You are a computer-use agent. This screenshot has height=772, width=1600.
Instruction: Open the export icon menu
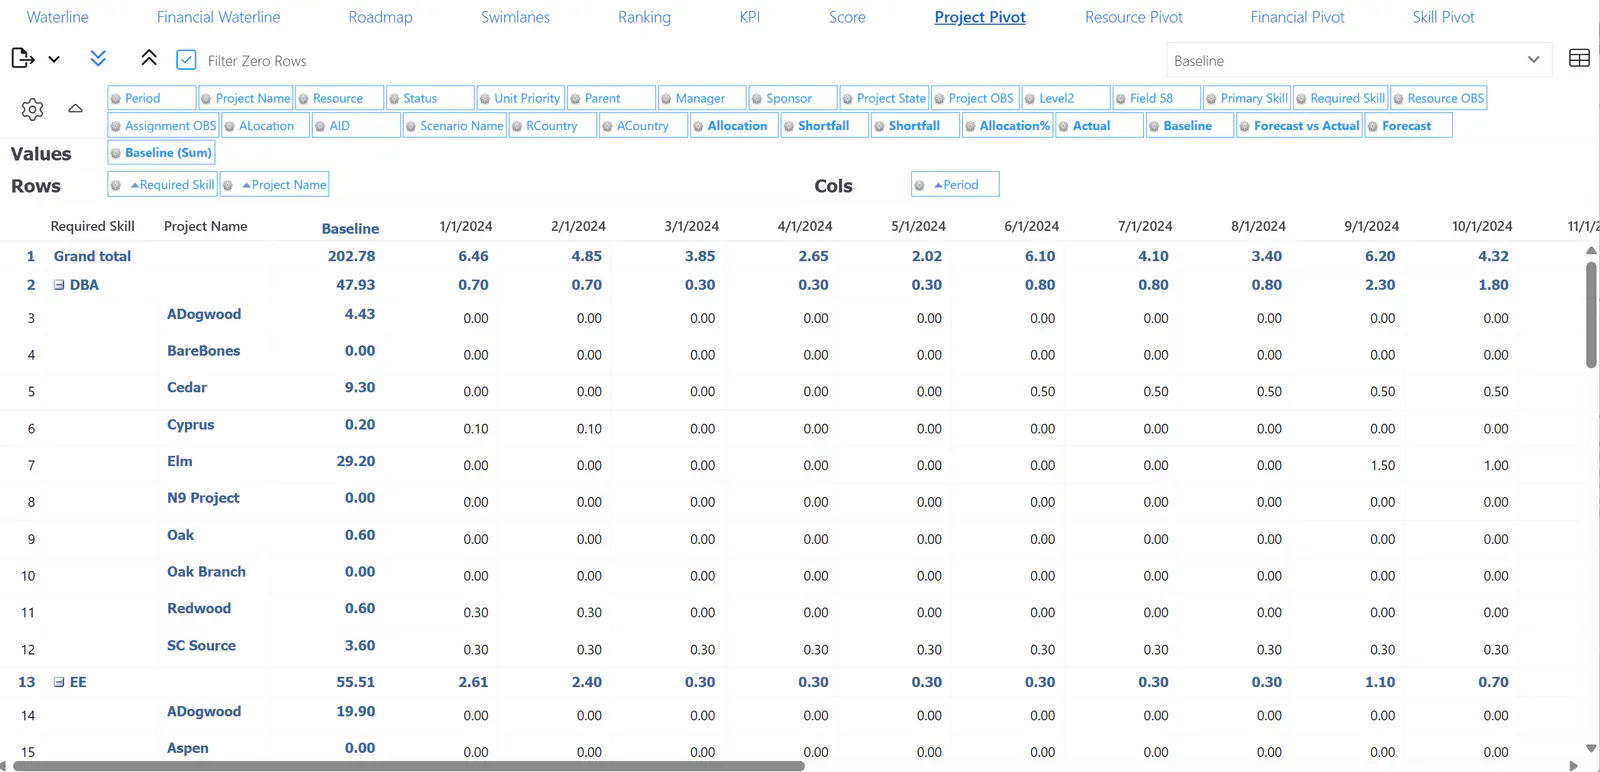(23, 58)
